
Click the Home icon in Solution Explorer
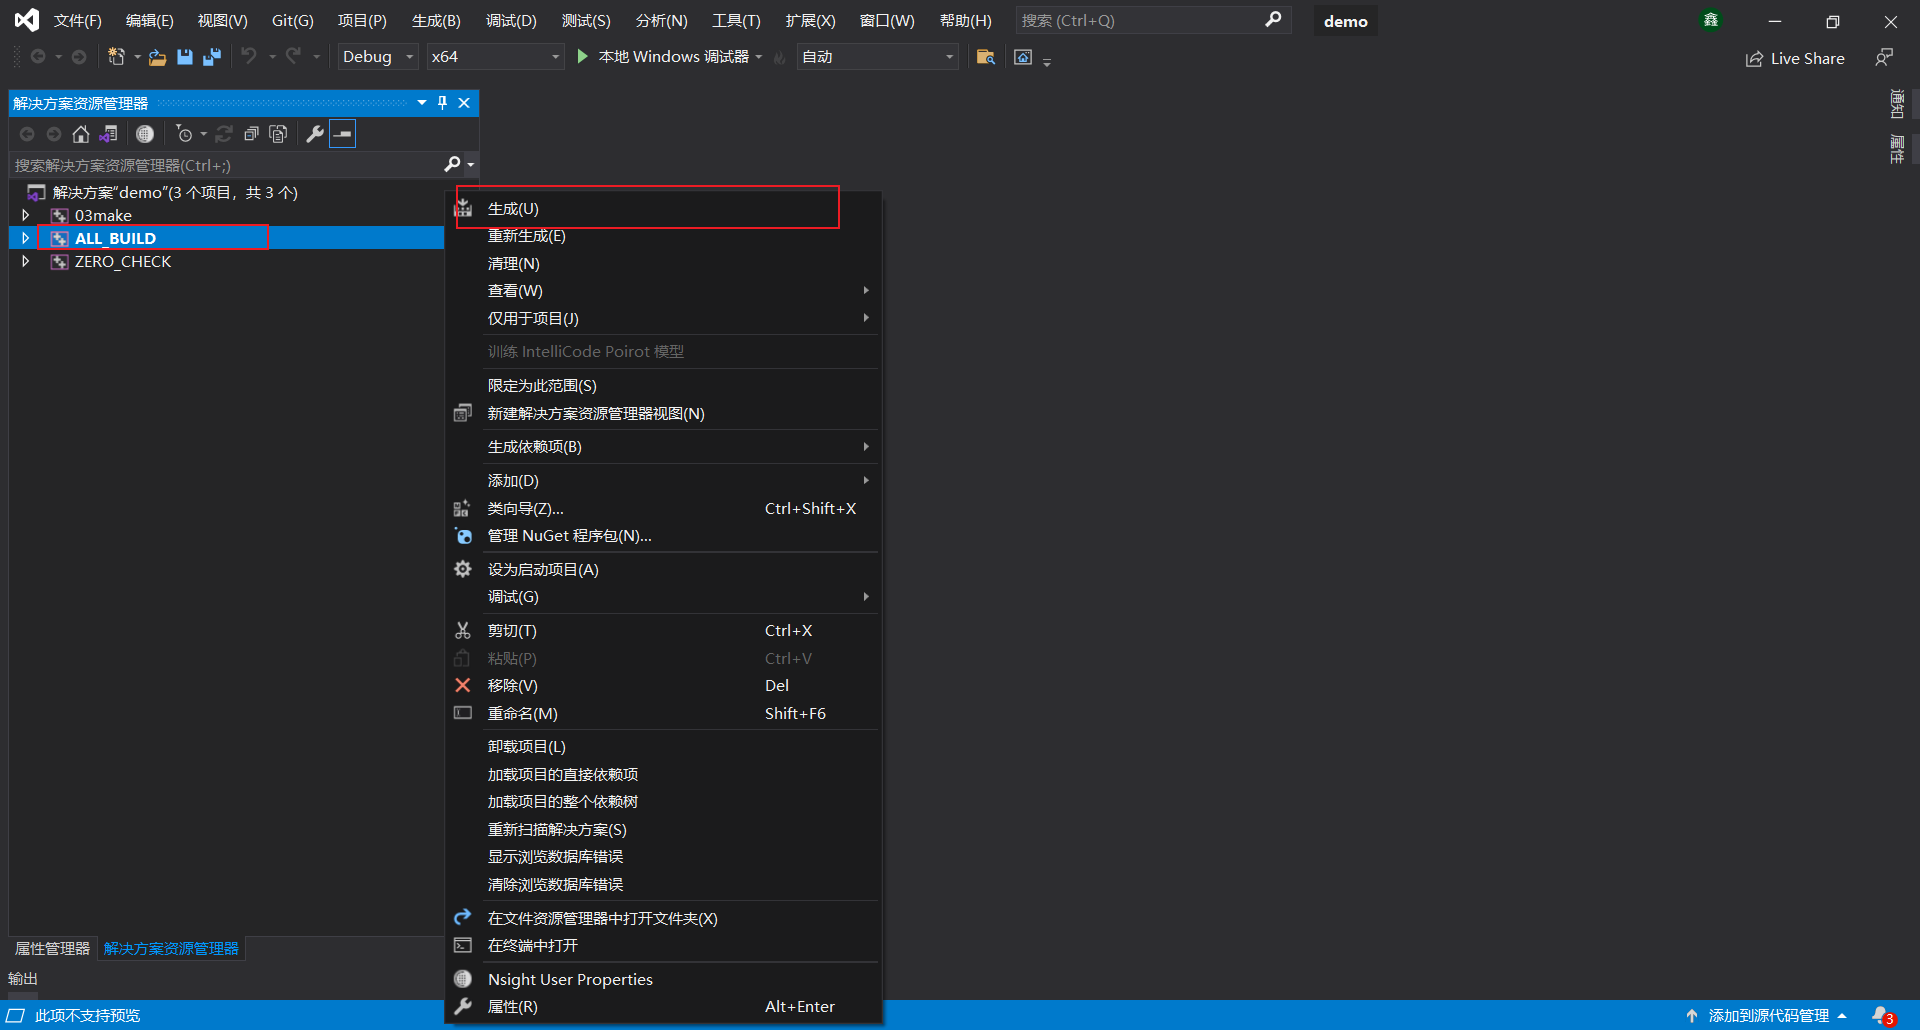coord(81,134)
